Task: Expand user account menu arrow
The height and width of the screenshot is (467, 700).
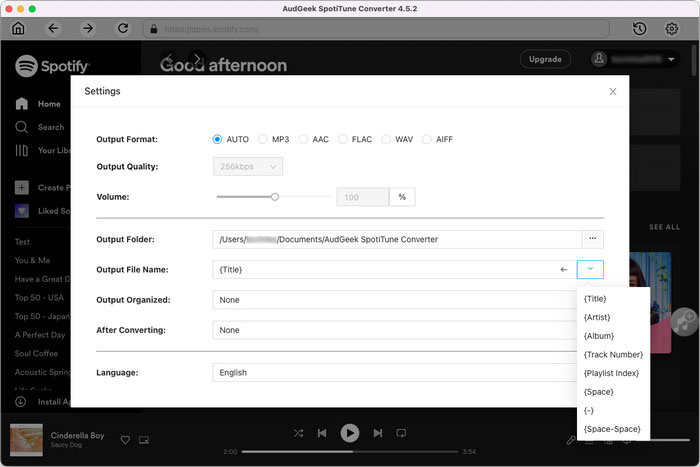Action: [671, 59]
